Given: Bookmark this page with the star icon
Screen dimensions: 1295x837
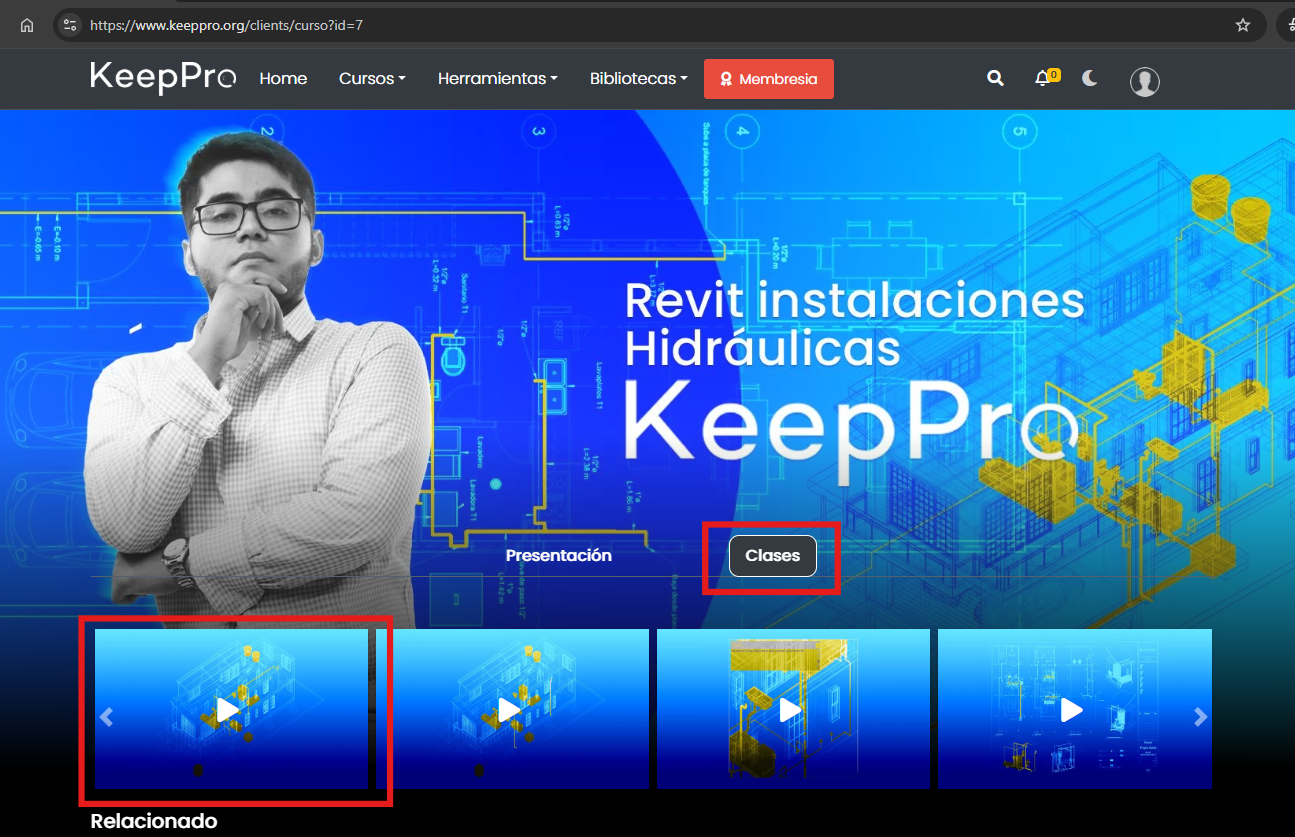Looking at the screenshot, I should (1243, 25).
